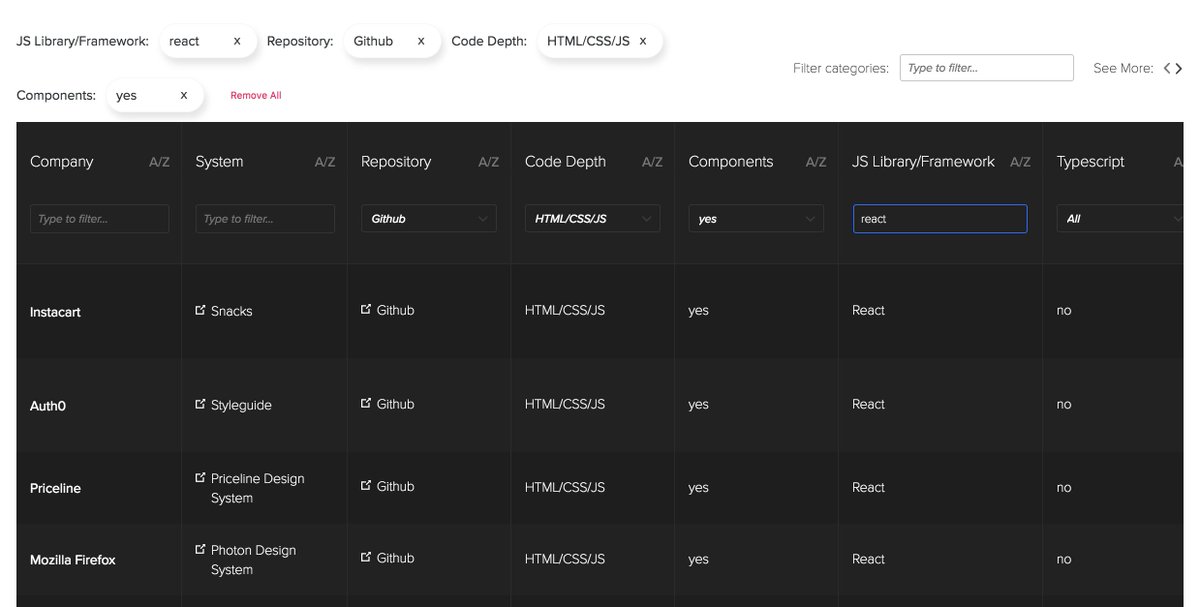Click the System column header
Viewport: 1200px width, 607px height.
click(219, 162)
